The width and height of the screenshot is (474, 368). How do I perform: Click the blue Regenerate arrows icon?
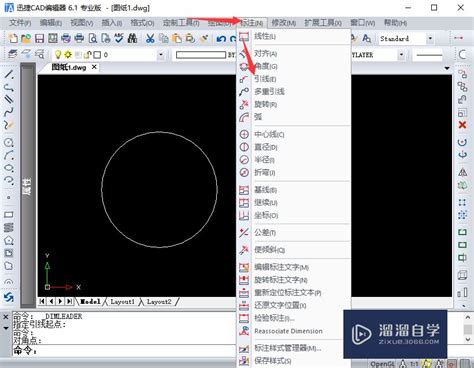click(x=9, y=297)
